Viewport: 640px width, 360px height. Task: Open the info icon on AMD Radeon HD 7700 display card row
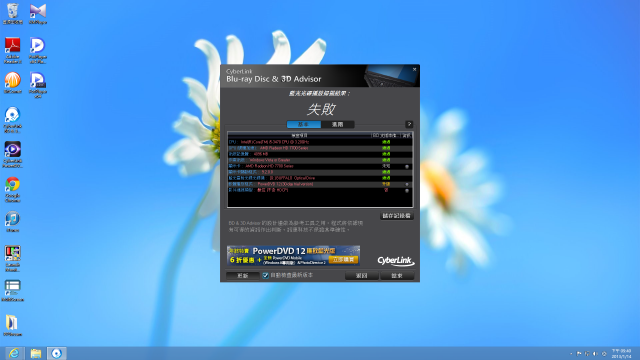(407, 167)
